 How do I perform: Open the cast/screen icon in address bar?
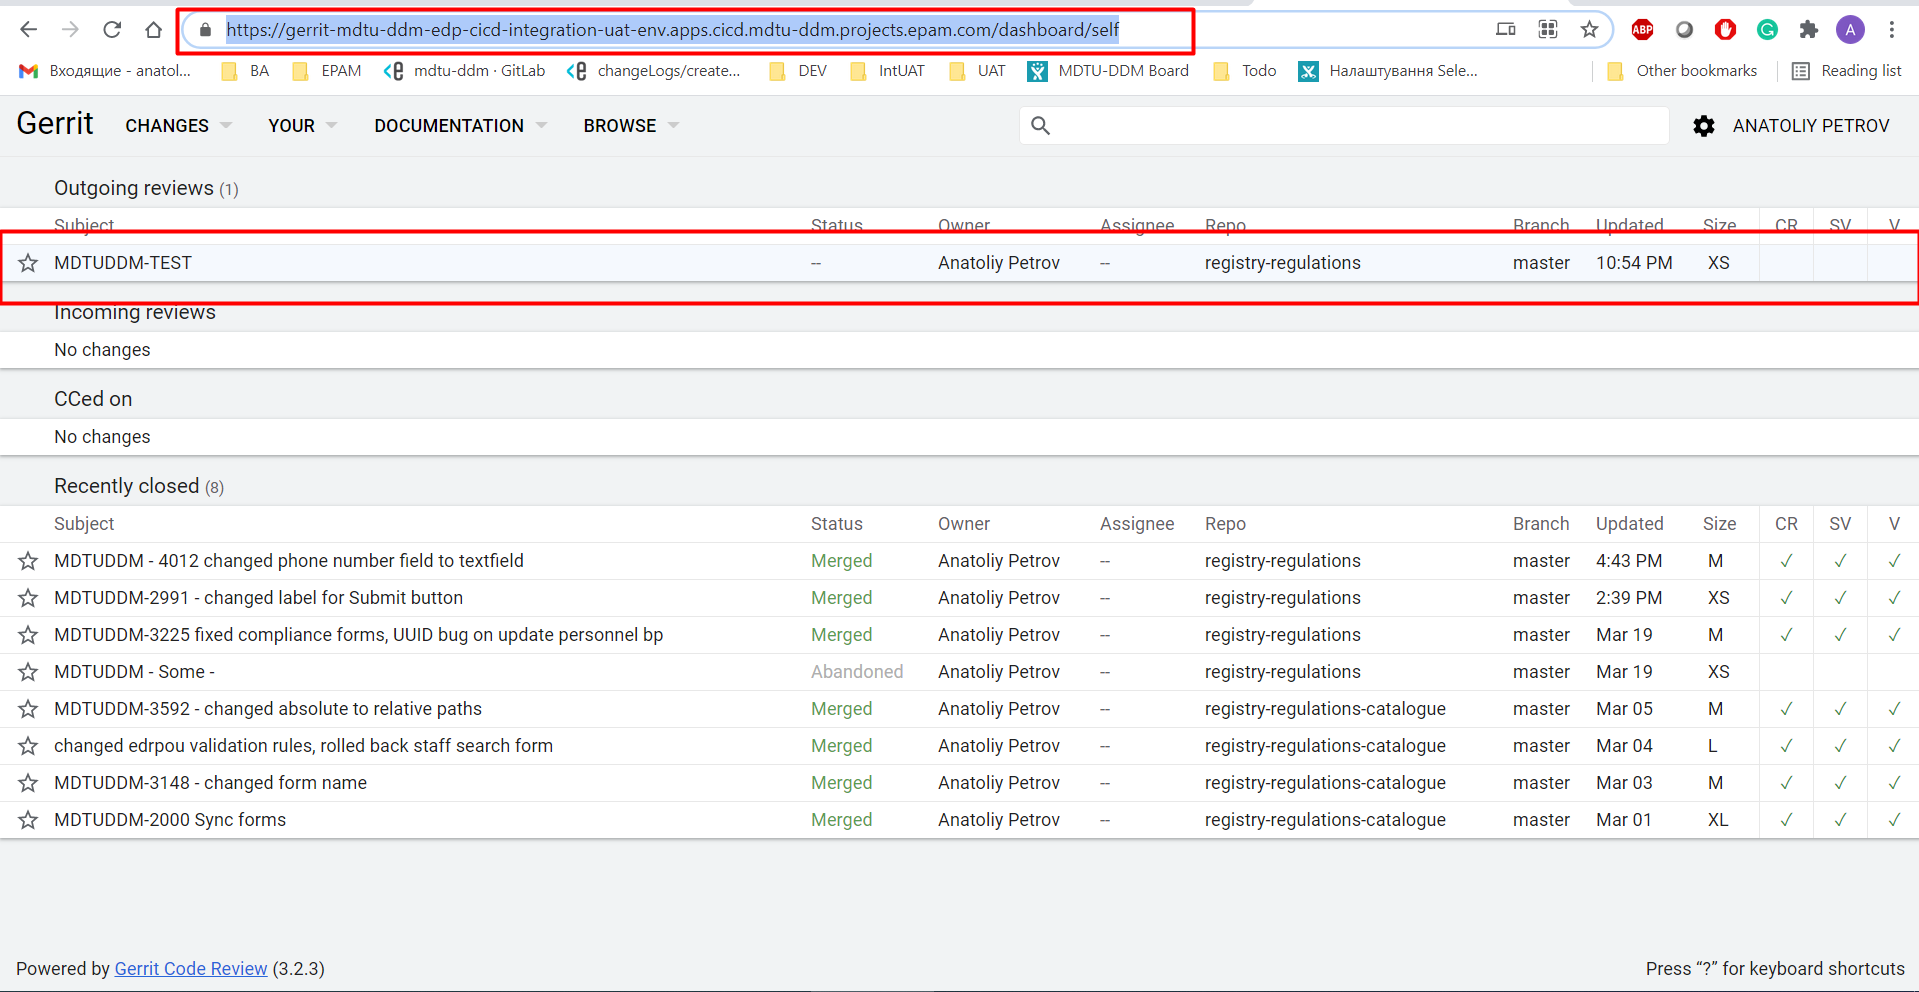[x=1506, y=29]
